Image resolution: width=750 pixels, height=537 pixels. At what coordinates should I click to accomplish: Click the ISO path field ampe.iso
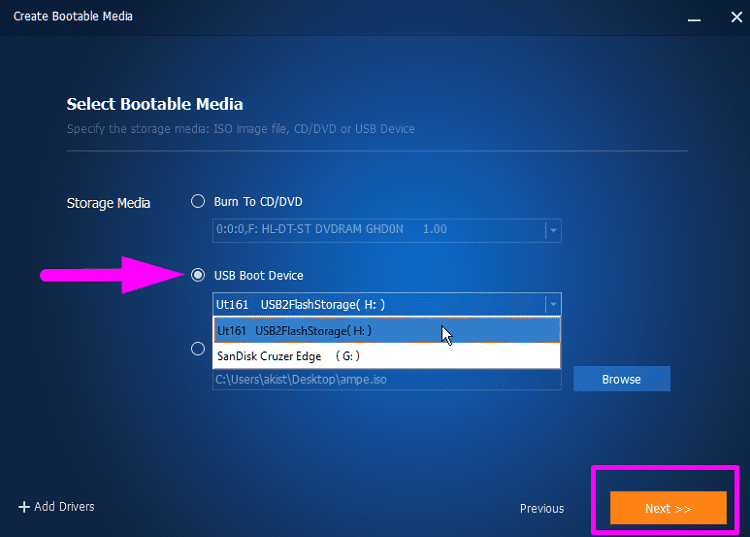click(x=386, y=380)
